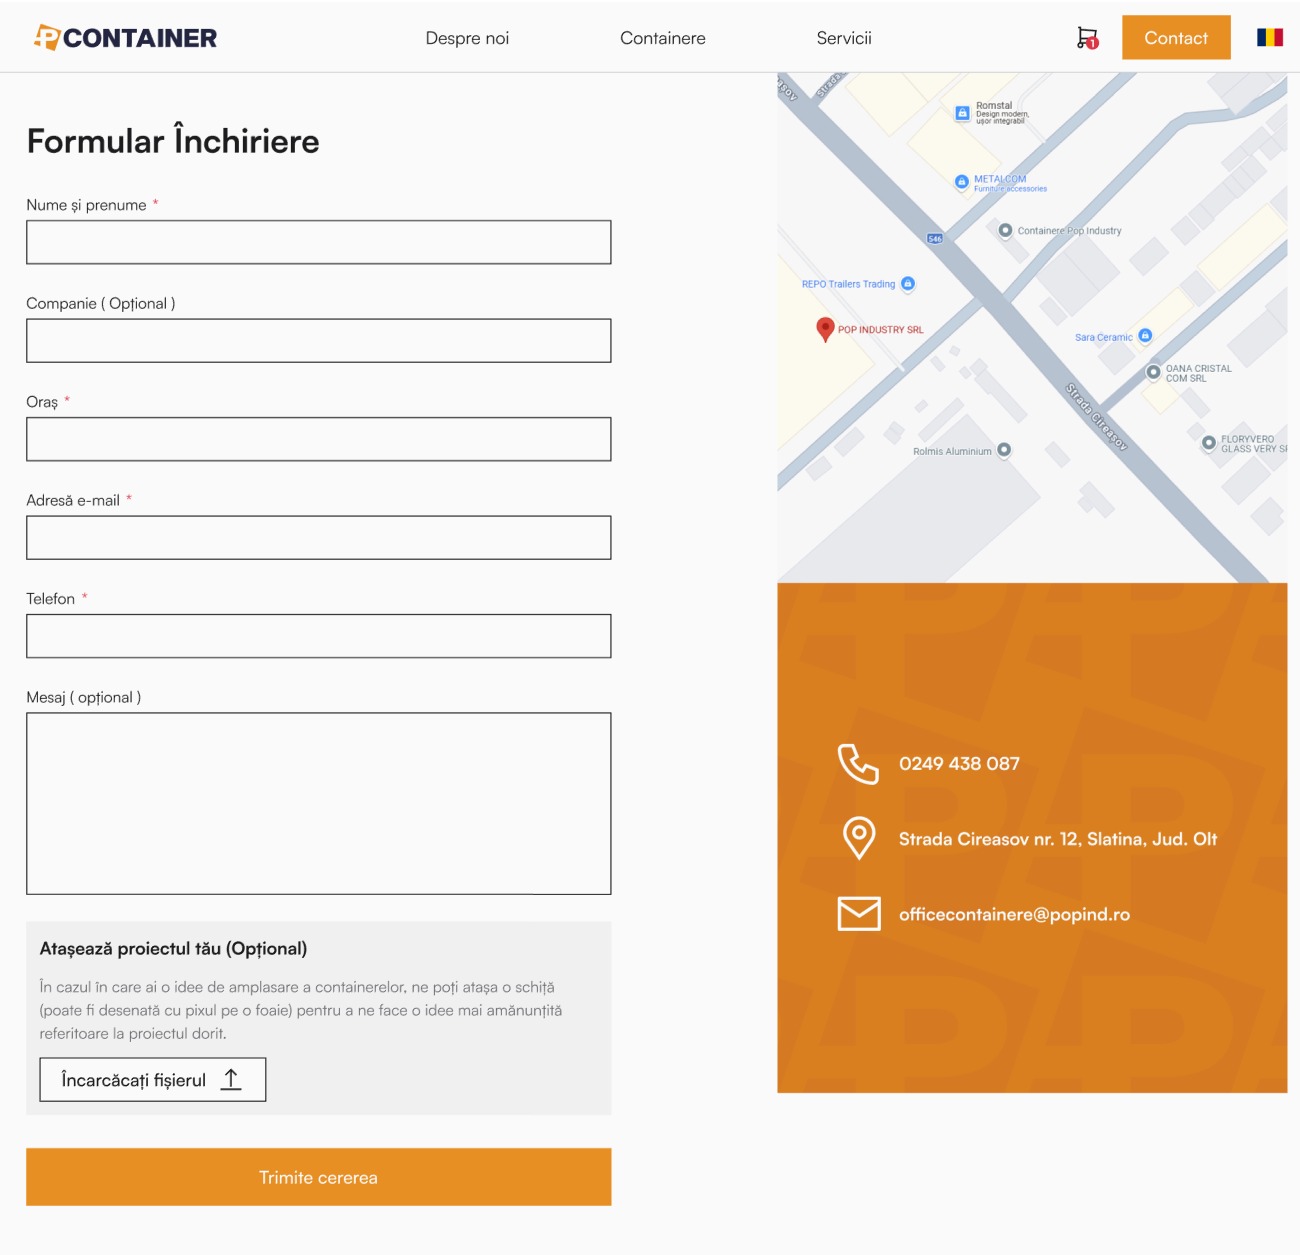Go to the Servicii menu item
The height and width of the screenshot is (1255, 1300).
pos(844,38)
